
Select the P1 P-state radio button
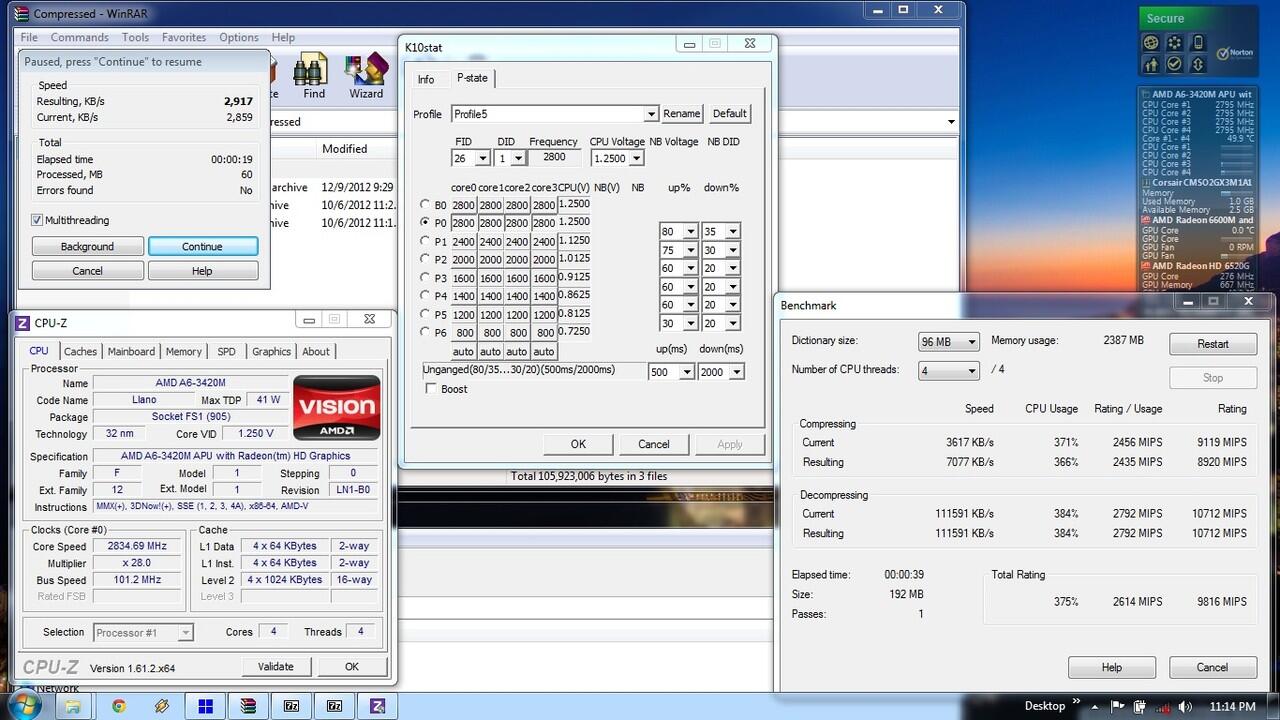tap(425, 241)
